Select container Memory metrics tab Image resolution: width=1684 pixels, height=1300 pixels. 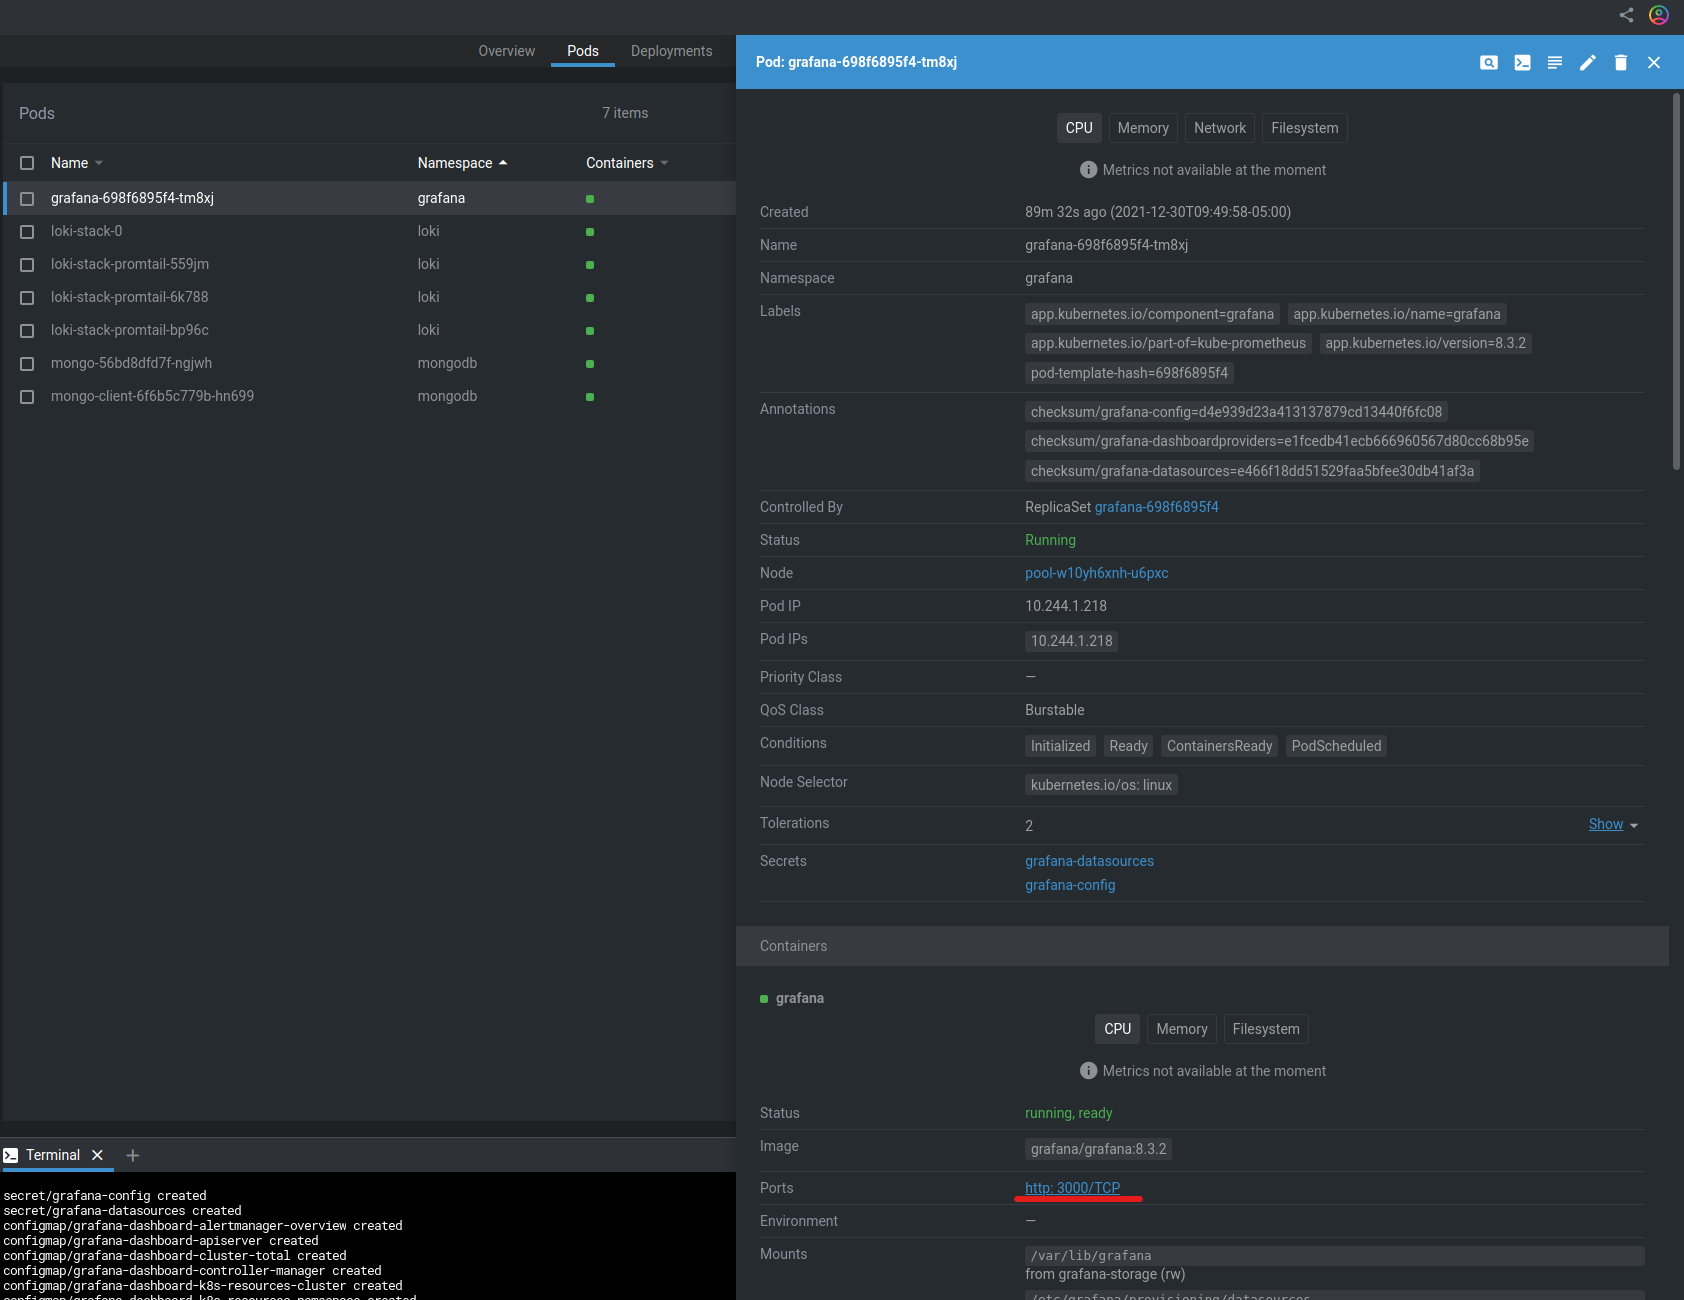point(1182,1029)
